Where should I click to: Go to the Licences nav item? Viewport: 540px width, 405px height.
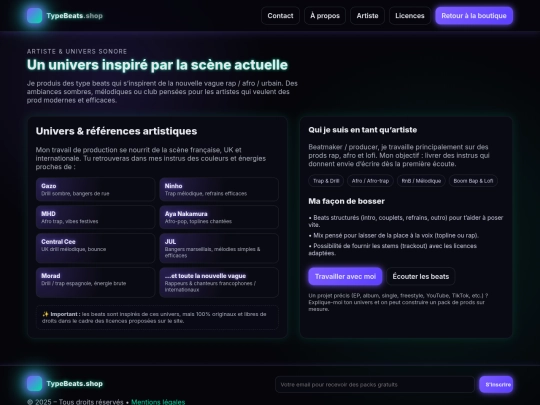[x=409, y=15]
